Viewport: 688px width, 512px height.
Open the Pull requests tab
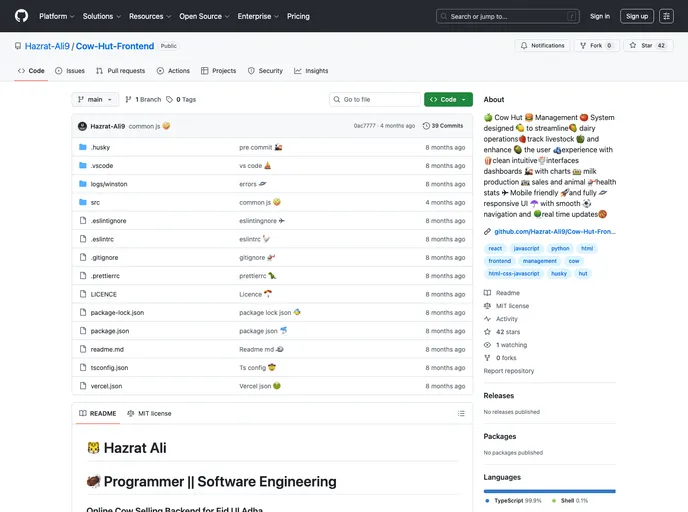click(x=120, y=71)
